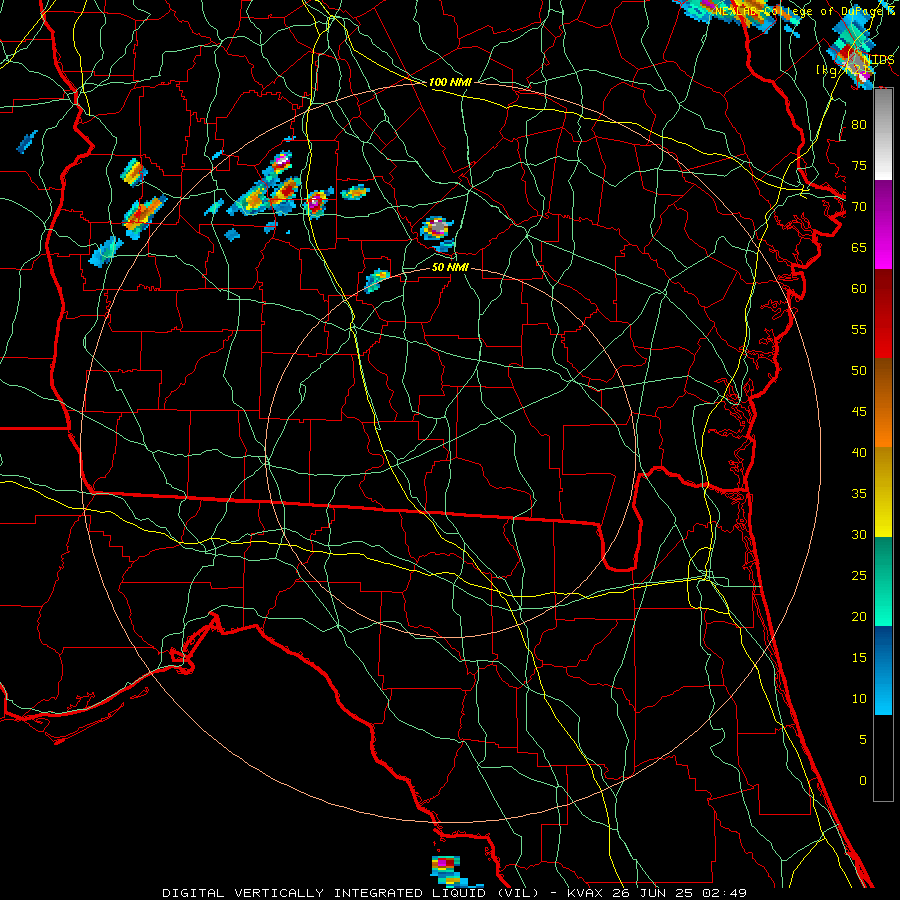Click the 55 value on the legend

(x=859, y=329)
